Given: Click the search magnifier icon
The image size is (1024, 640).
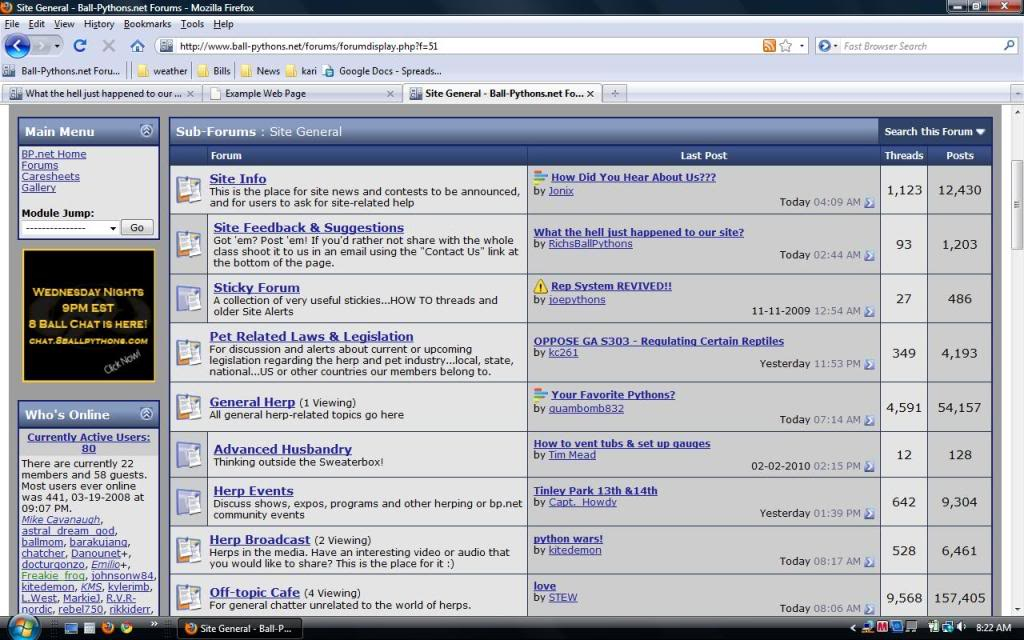Looking at the screenshot, I should click(1009, 46).
